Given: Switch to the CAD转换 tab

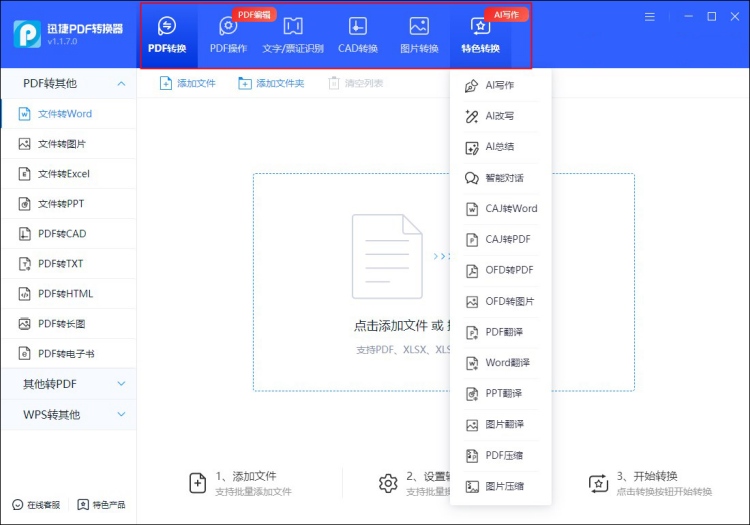Looking at the screenshot, I should click(x=358, y=35).
